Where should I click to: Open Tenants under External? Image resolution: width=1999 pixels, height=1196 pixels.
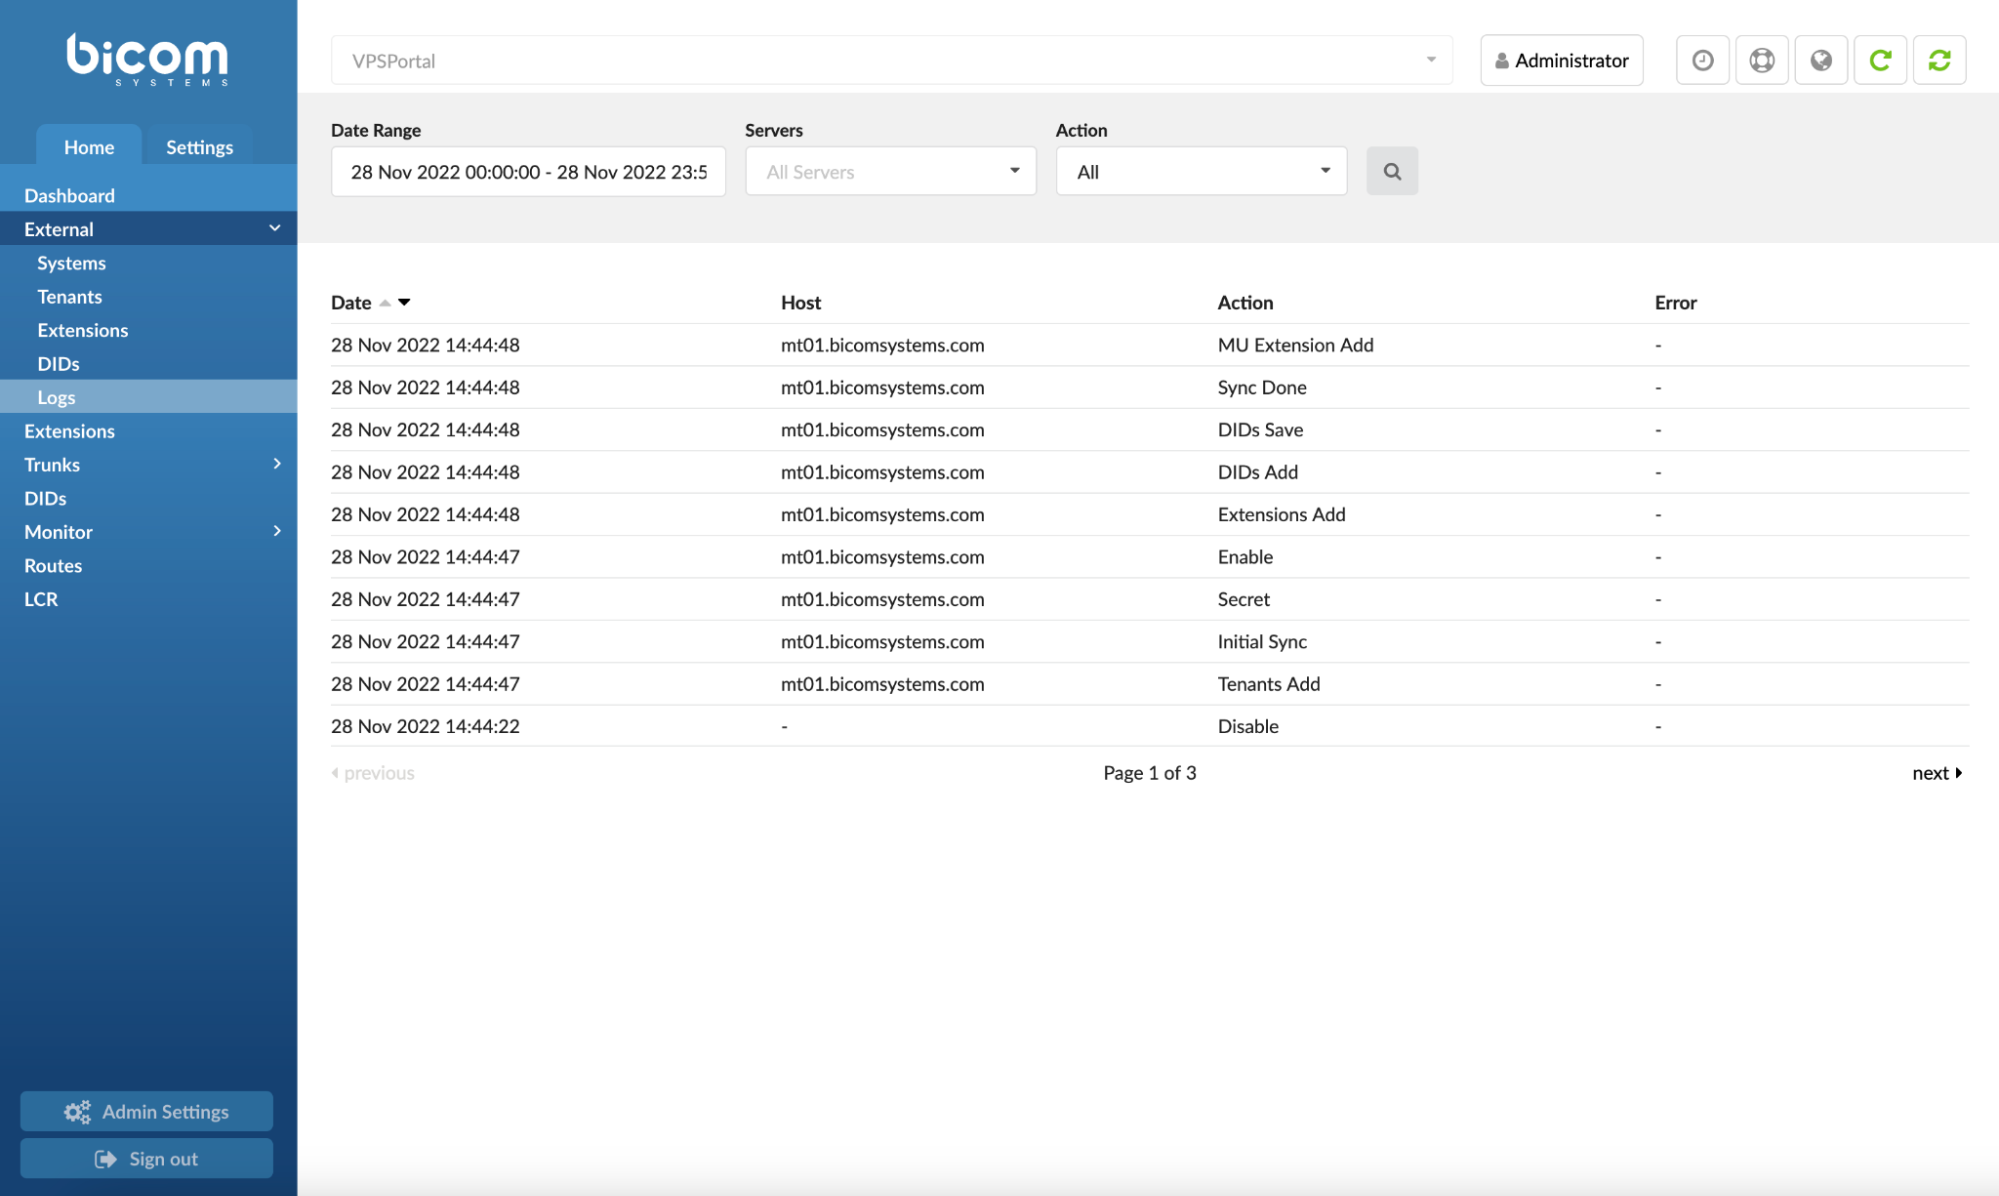point(148,296)
